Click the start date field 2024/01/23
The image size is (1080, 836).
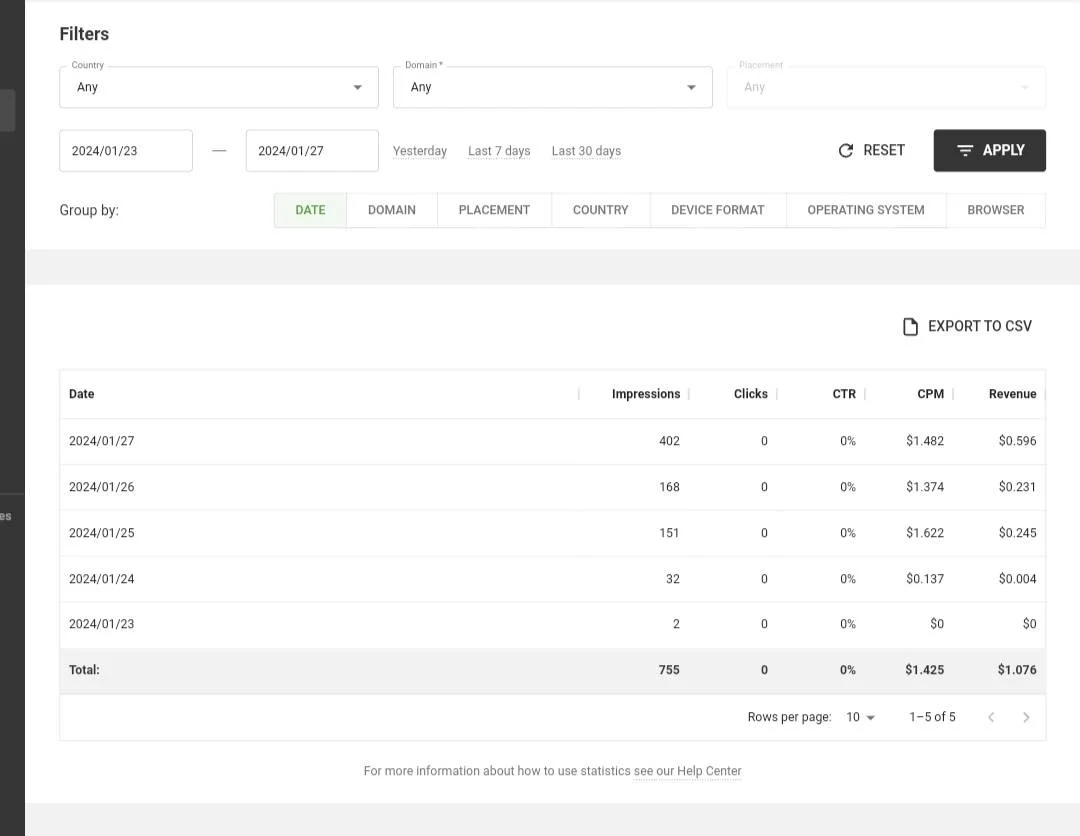(x=126, y=151)
